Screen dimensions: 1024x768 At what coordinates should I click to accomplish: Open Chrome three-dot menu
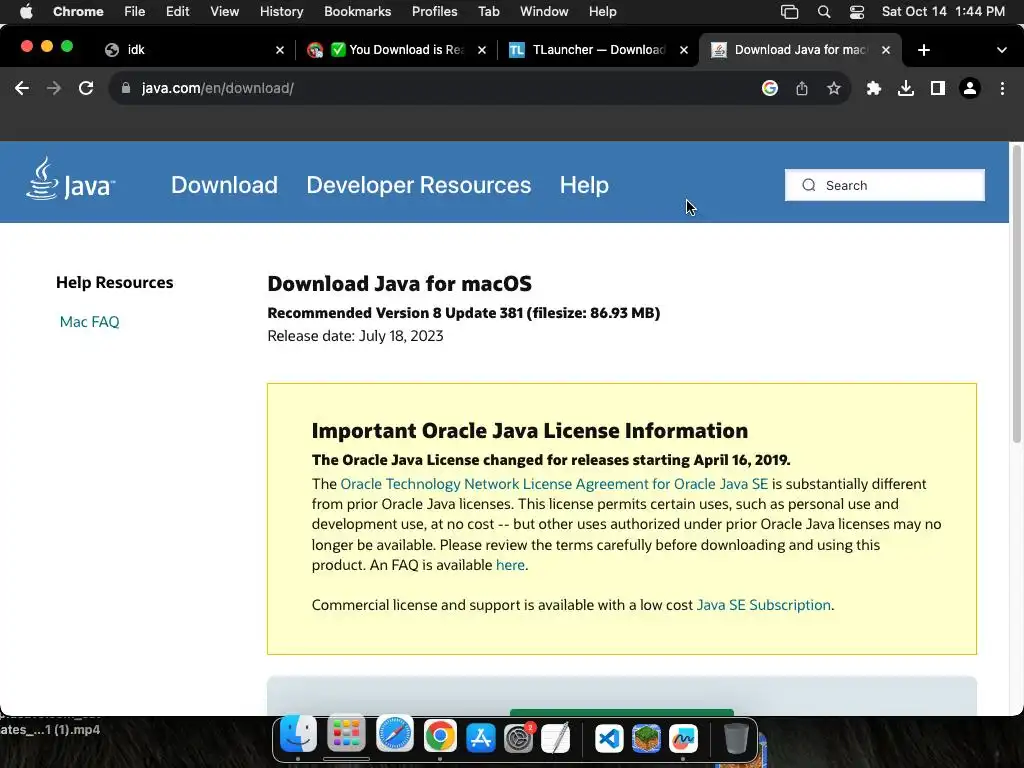click(x=1002, y=88)
